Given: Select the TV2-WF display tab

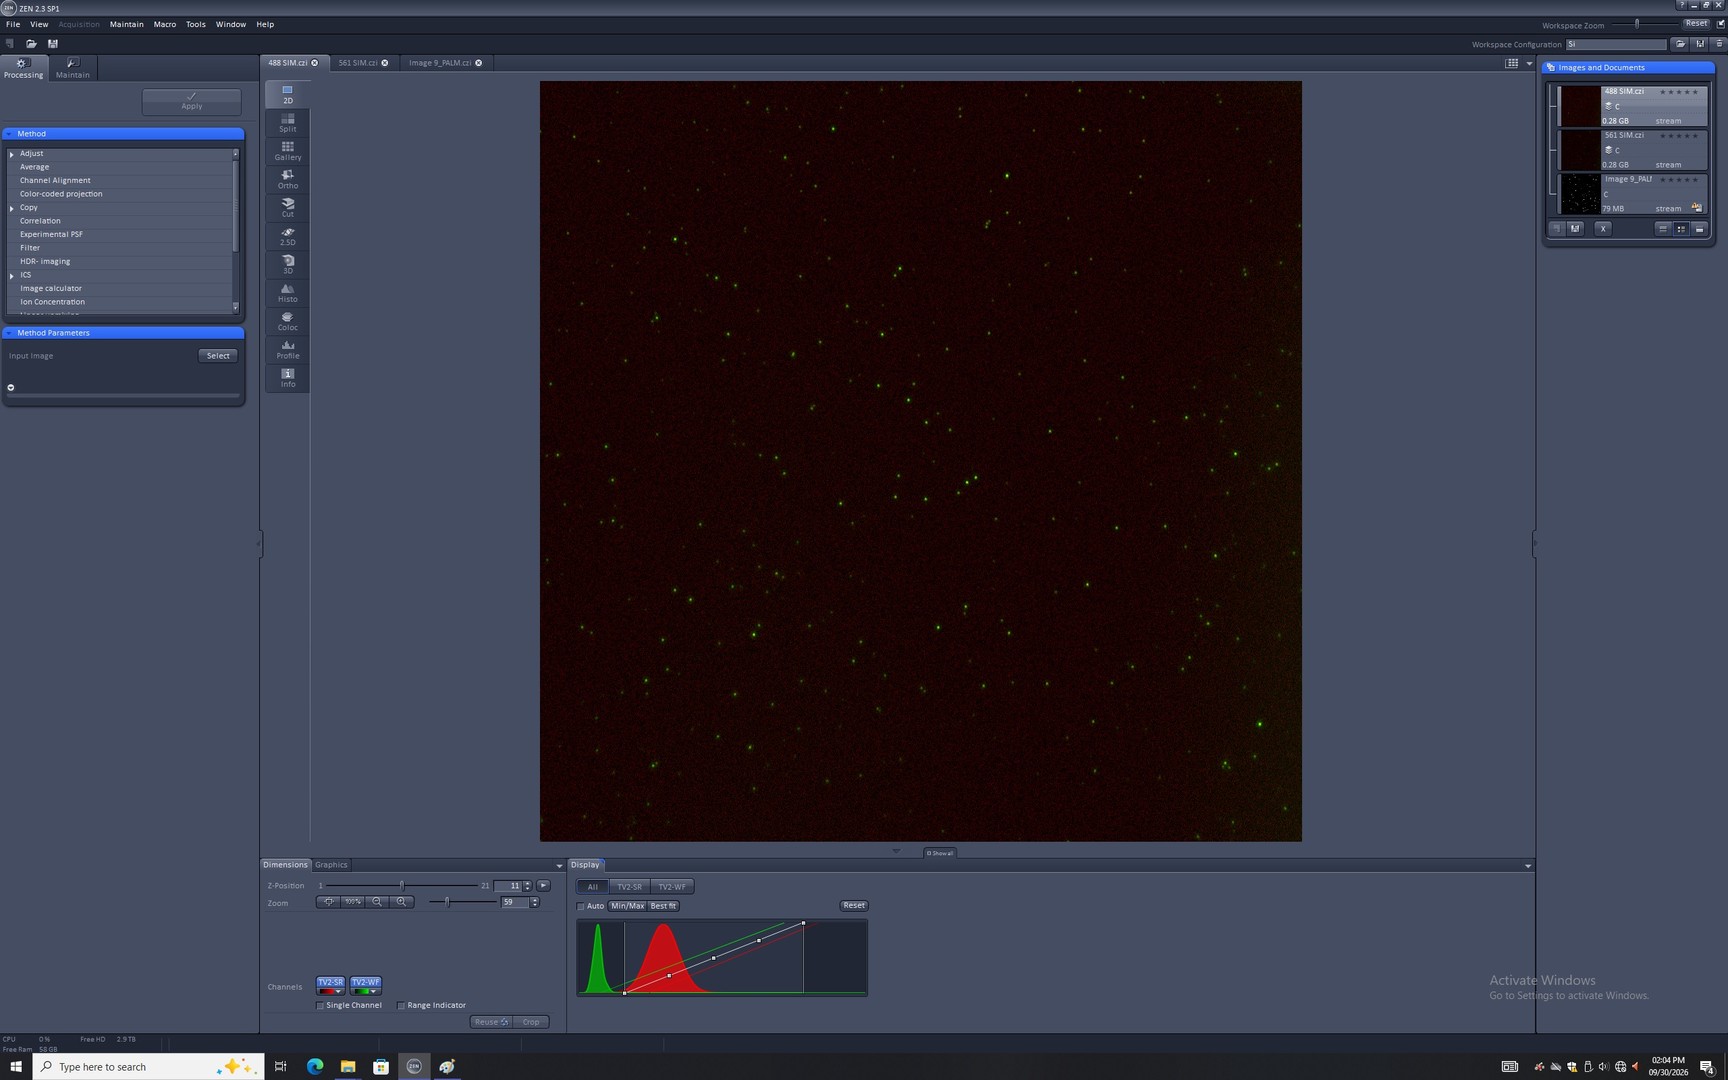Looking at the screenshot, I should [x=672, y=887].
